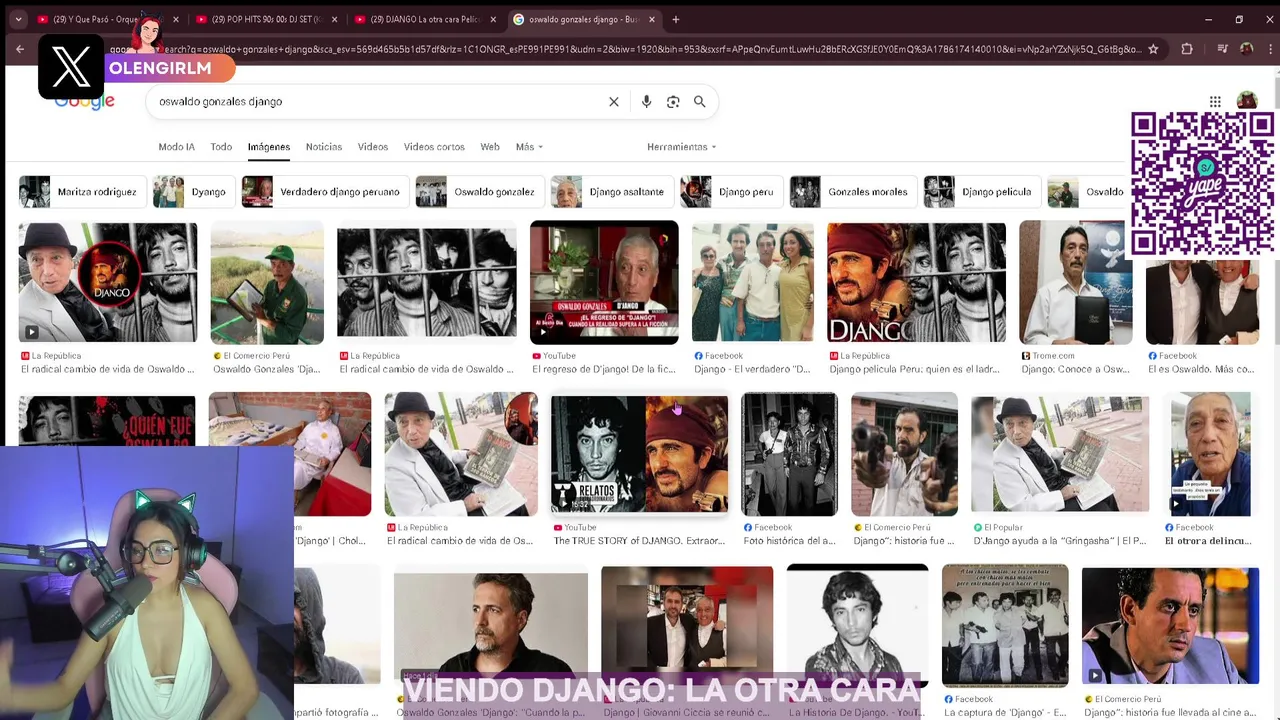Image resolution: width=1280 pixels, height=720 pixels.
Task: Filter by 'Maritza rodríguez' chip
Action: 83,192
